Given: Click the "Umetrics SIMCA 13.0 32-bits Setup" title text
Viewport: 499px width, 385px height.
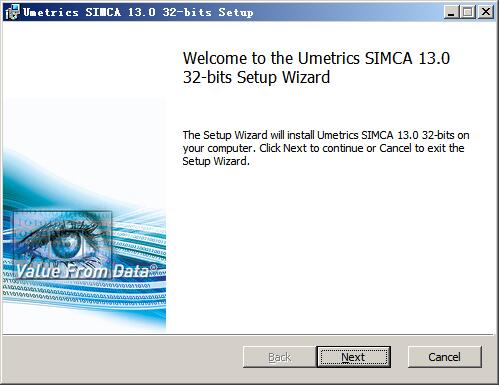Looking at the screenshot, I should 138,12.
